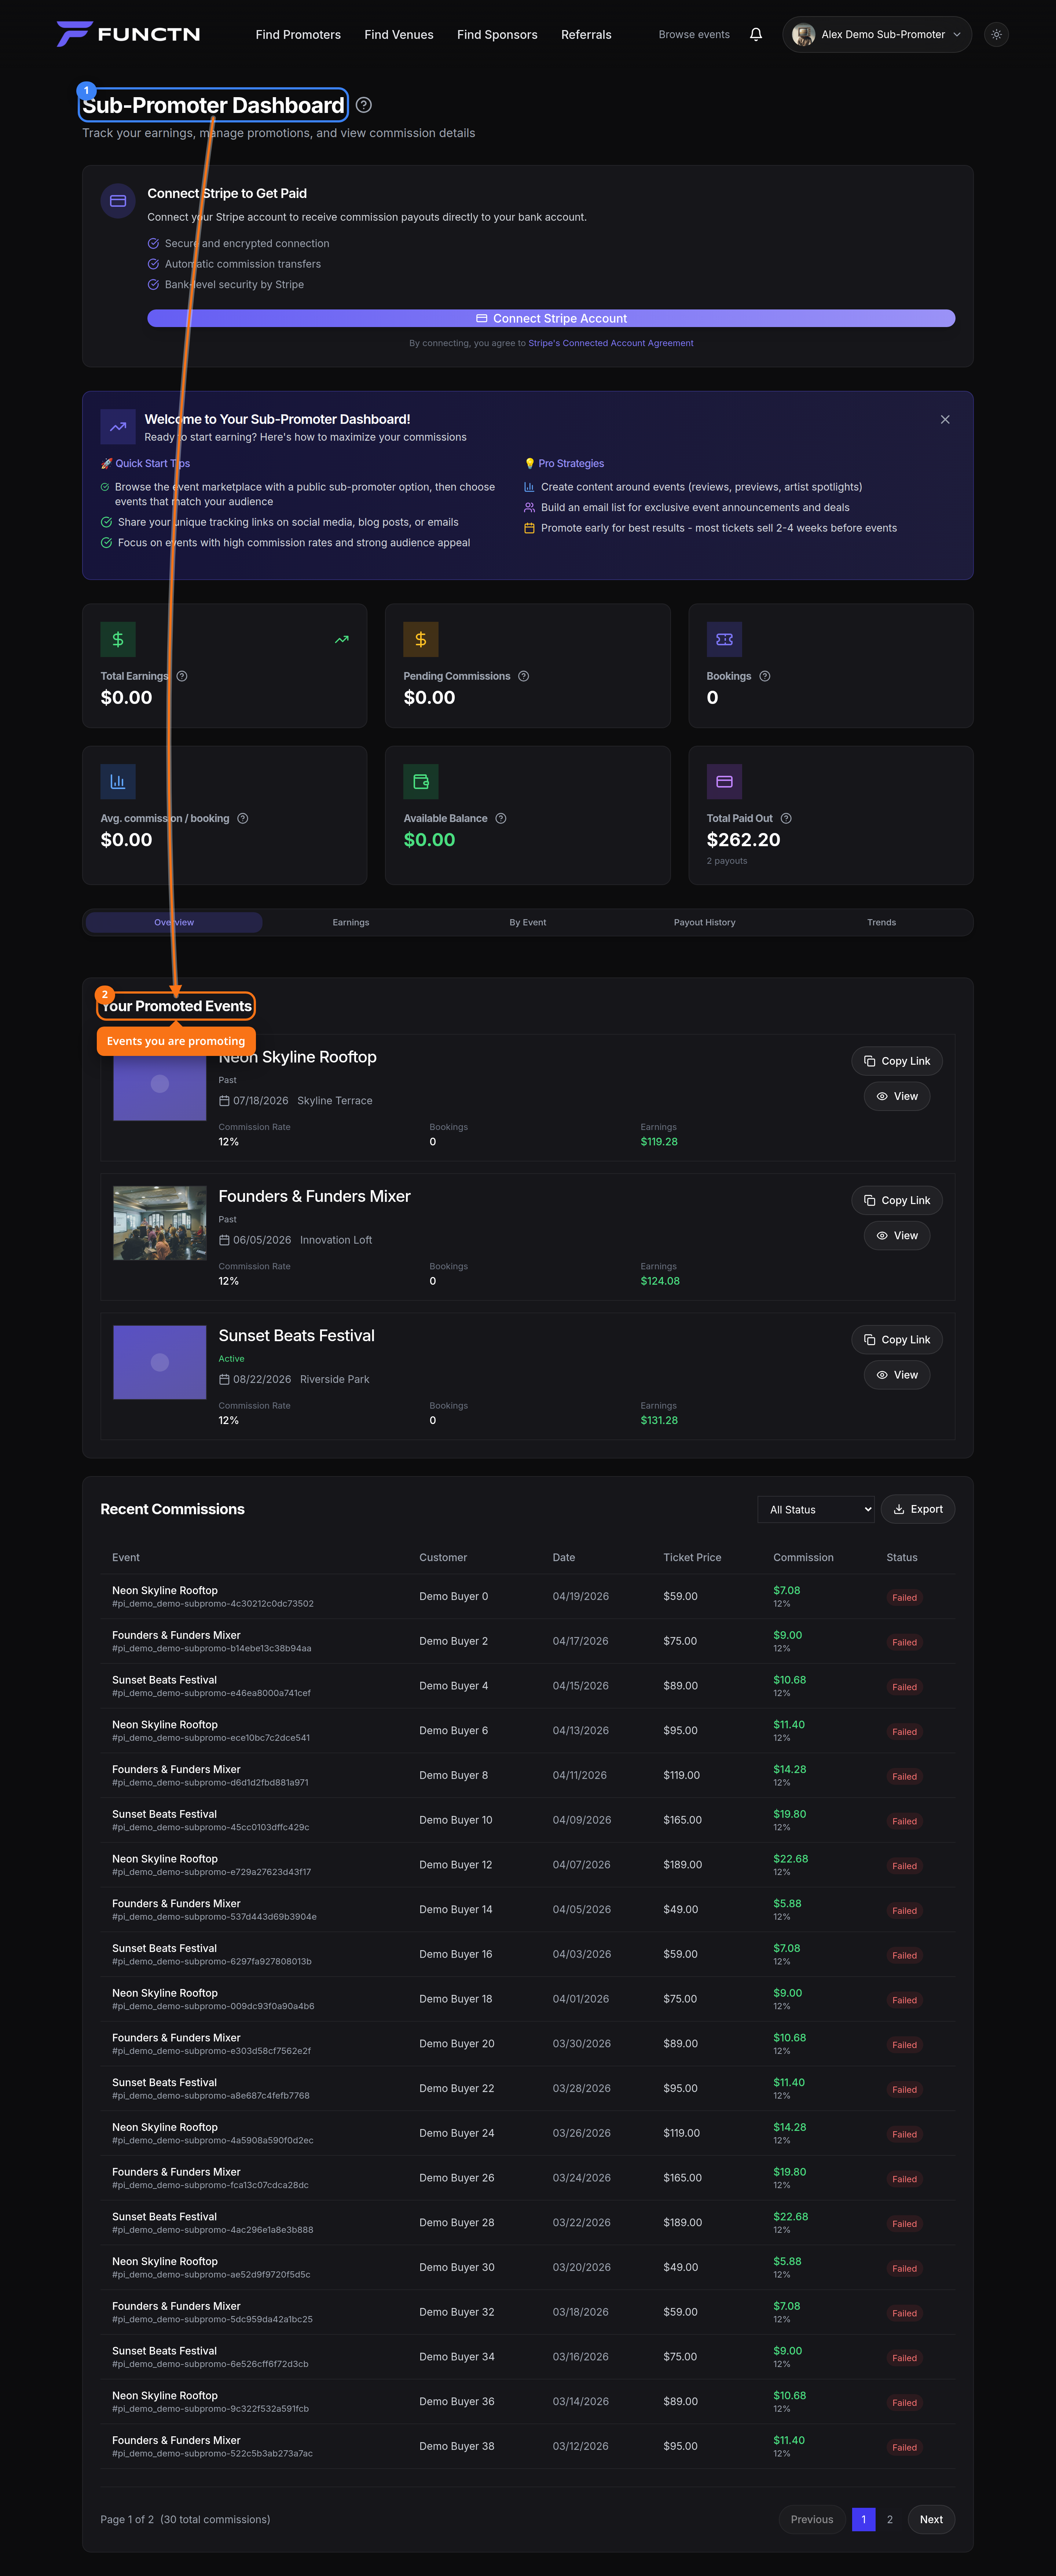Go to Find Promoters
Viewport: 1056px width, 2576px height.
point(298,34)
